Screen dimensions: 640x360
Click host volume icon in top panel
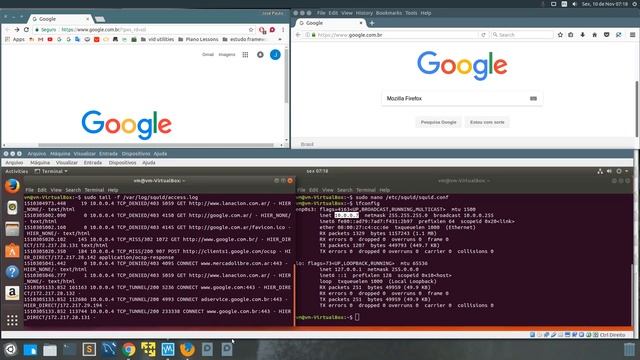coord(575,4)
